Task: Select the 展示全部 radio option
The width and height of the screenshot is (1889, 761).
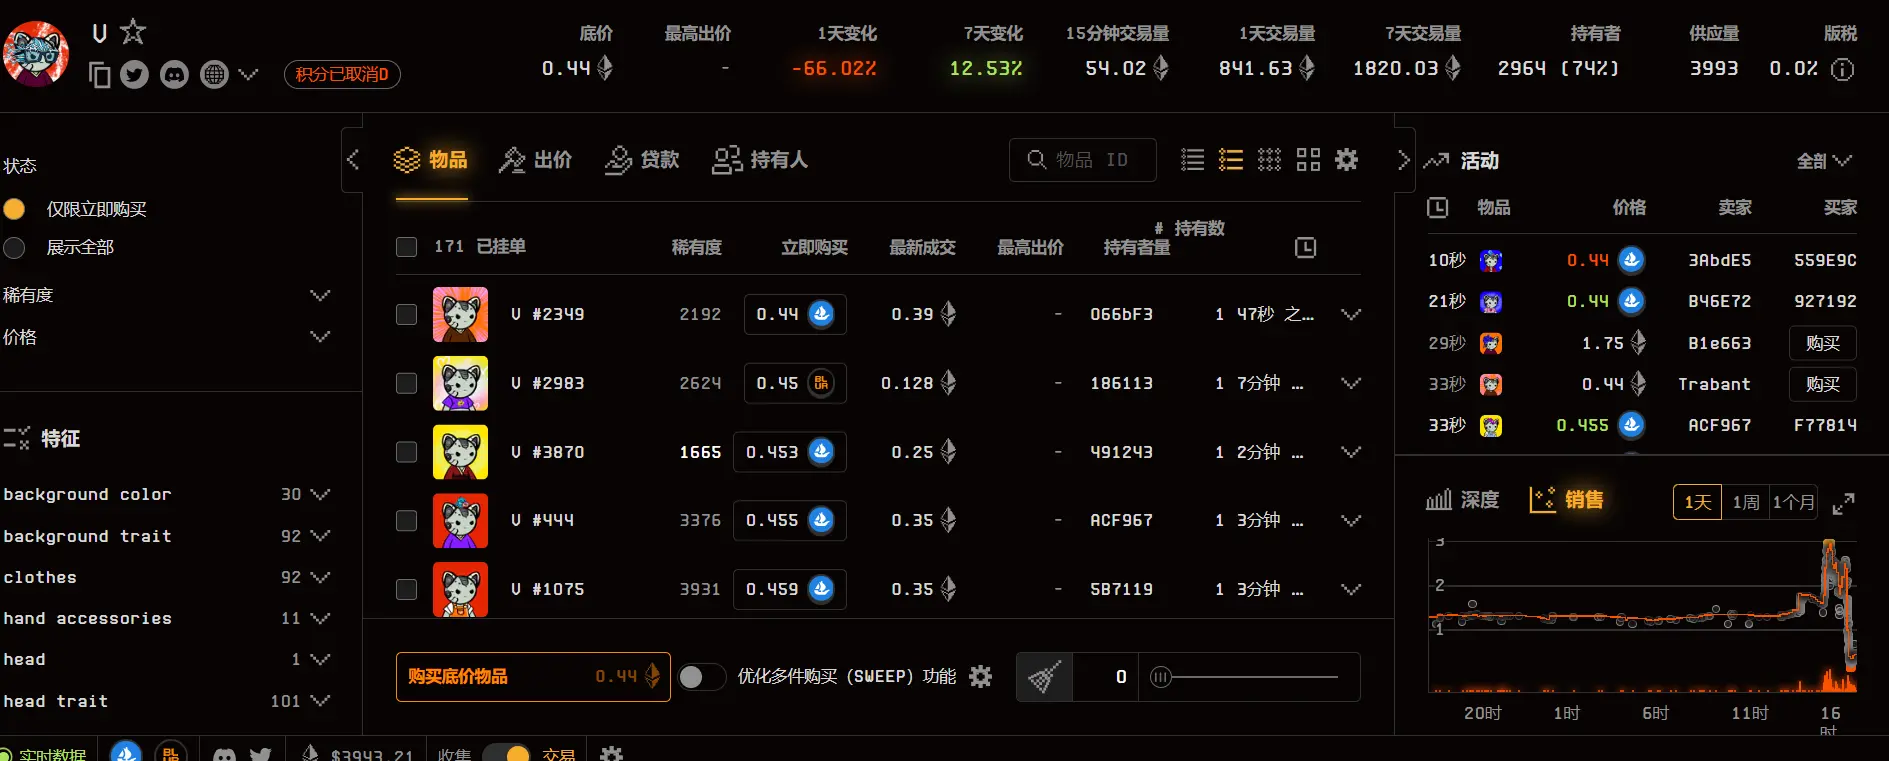Action: point(15,247)
